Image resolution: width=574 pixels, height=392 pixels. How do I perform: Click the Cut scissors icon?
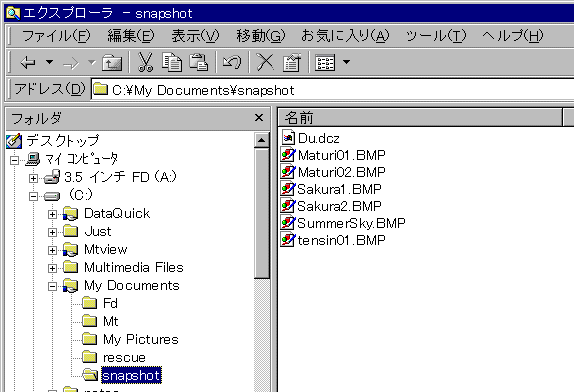tap(145, 62)
